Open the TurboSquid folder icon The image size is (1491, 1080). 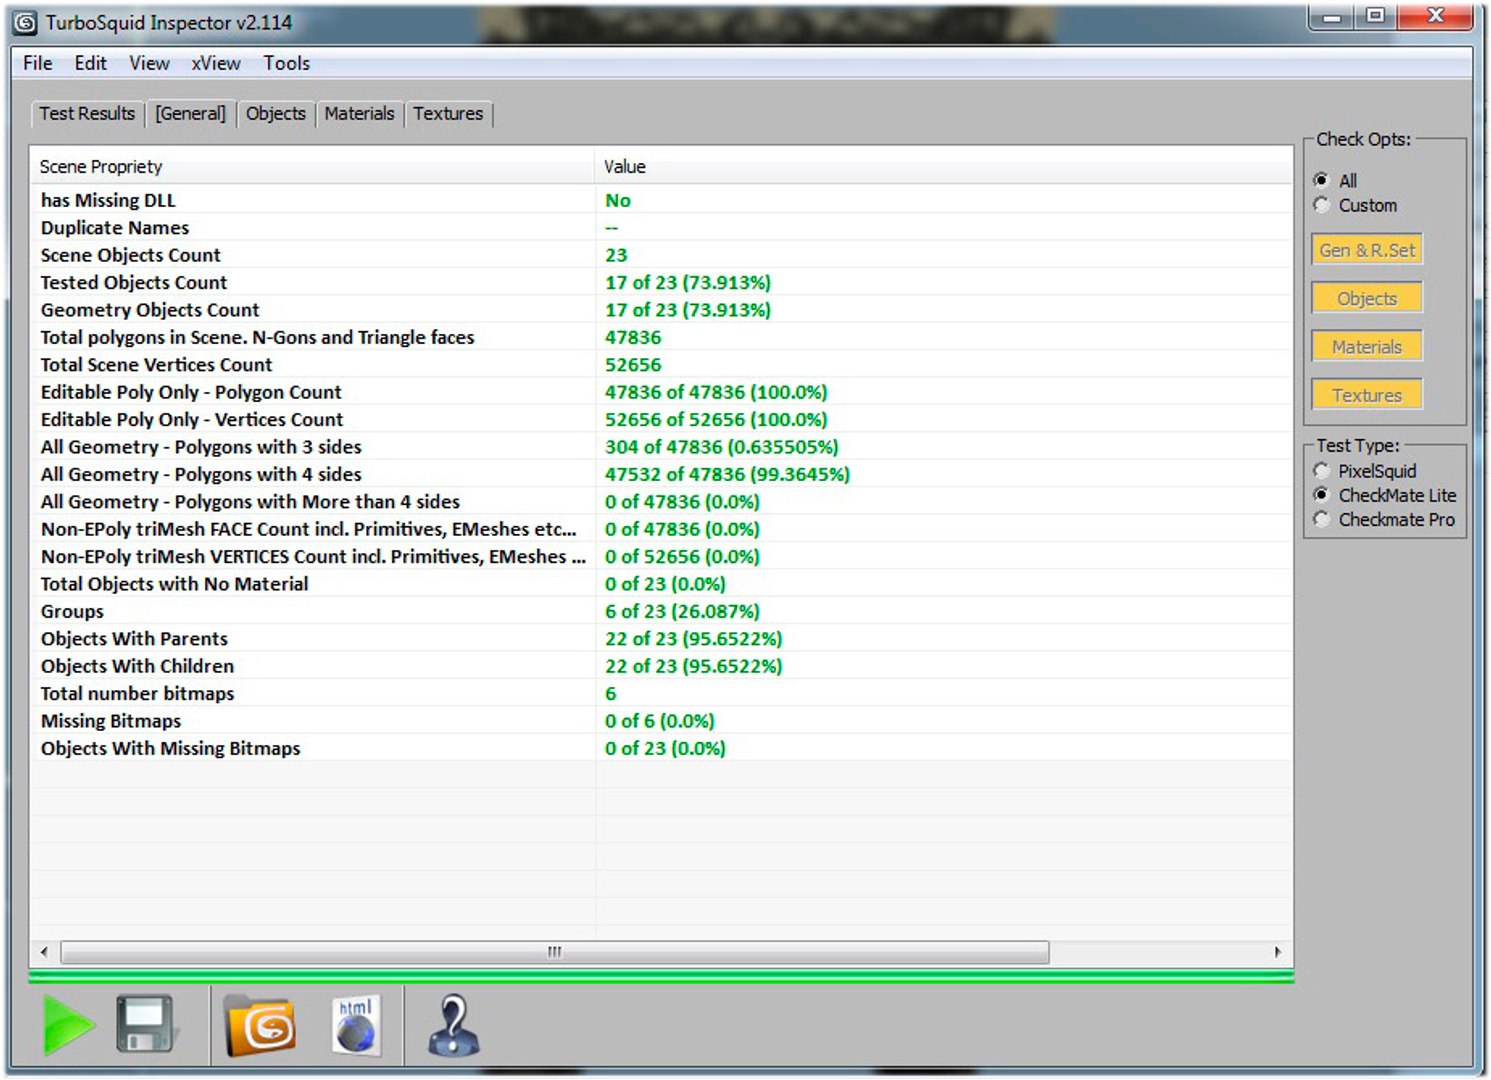pos(259,1025)
